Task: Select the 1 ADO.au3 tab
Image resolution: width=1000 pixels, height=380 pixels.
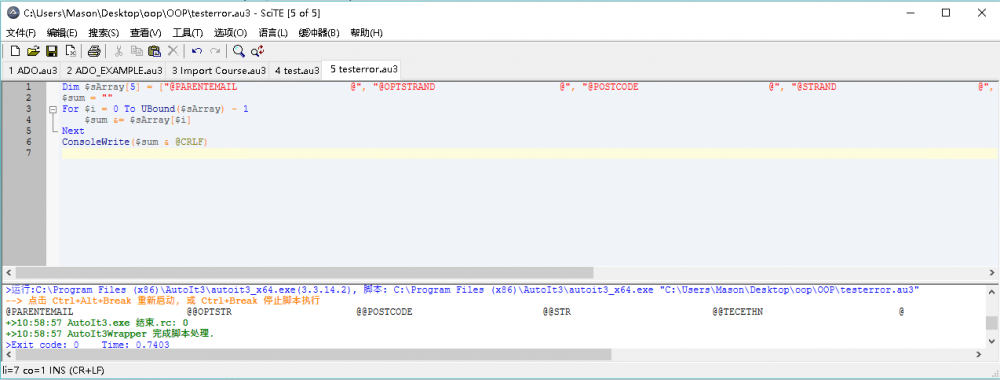Action: point(32,70)
